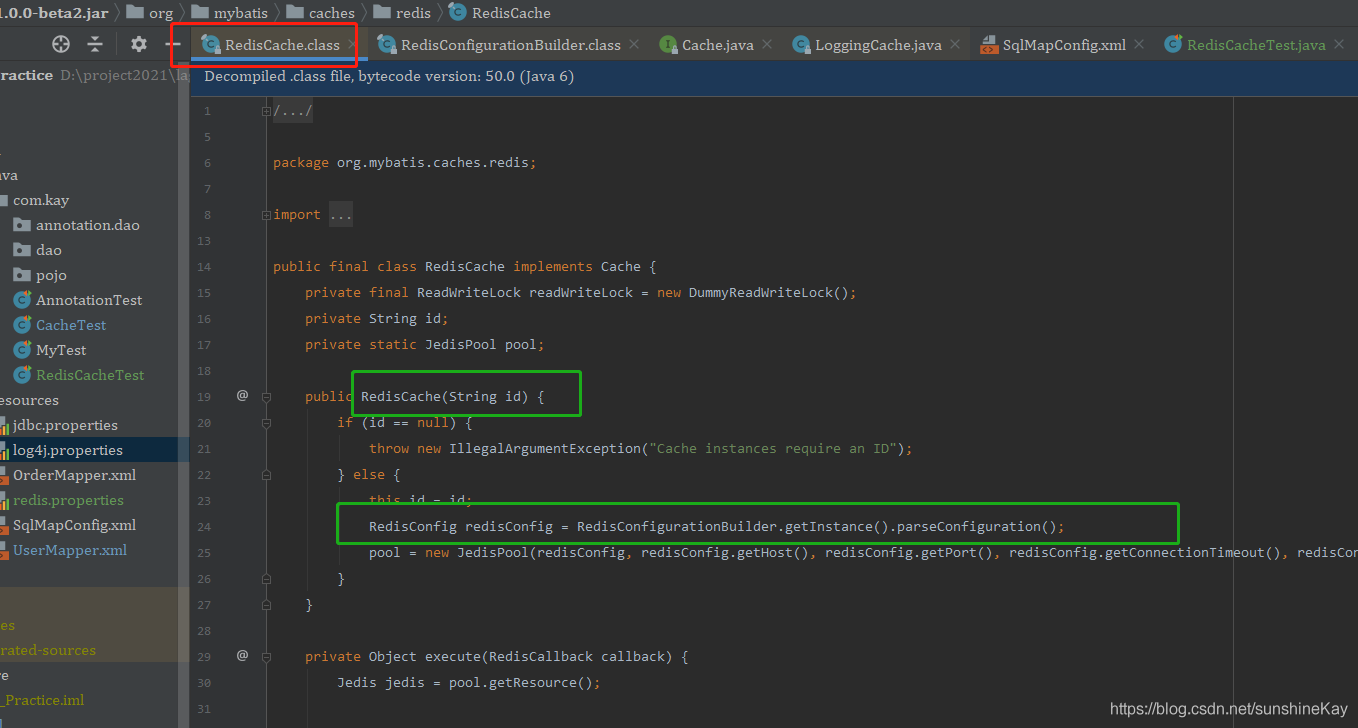Click 'caches' in the breadcrumb path
The image size is (1358, 728).
332,13
